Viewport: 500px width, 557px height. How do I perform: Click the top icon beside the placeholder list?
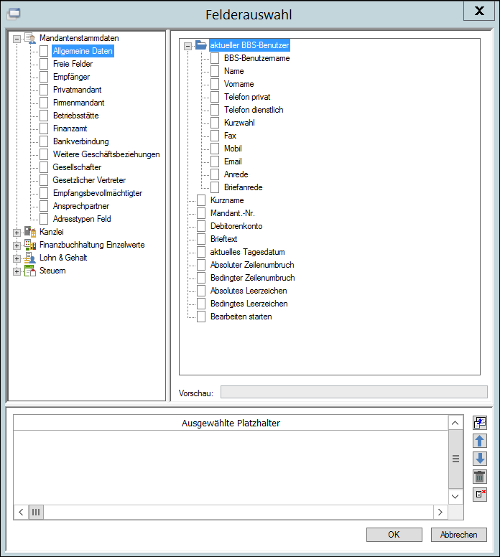pos(479,423)
